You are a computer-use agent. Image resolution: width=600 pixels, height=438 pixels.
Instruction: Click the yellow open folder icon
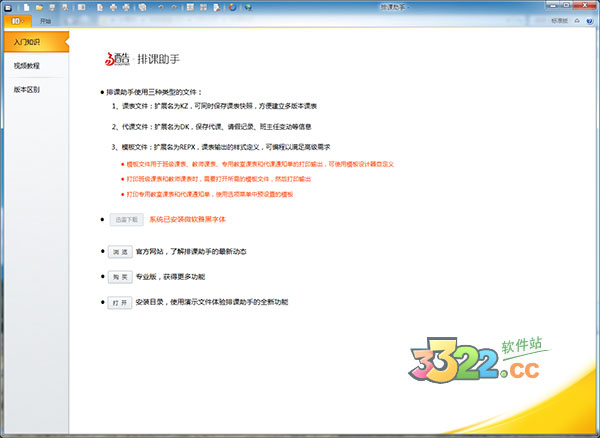pos(39,7)
